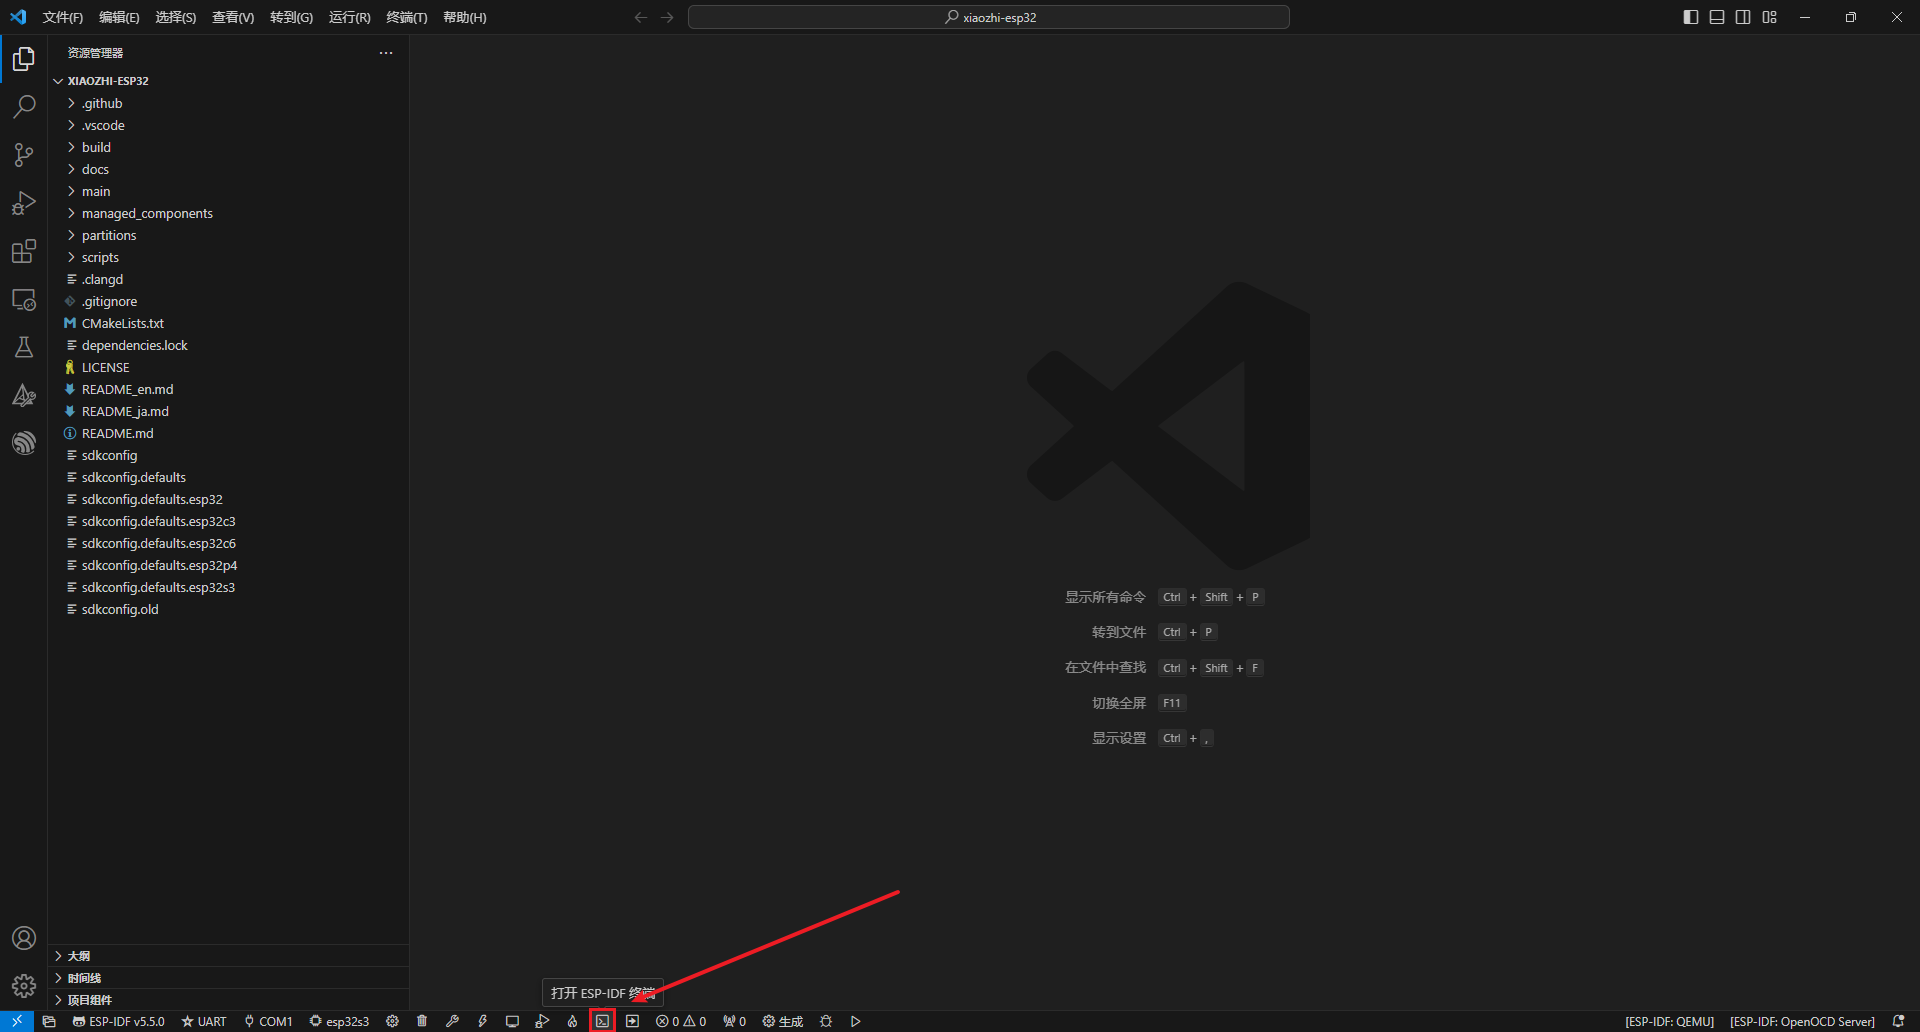This screenshot has height=1032, width=1920.
Task: Toggle the primary side bar visibility
Action: 1690,17
